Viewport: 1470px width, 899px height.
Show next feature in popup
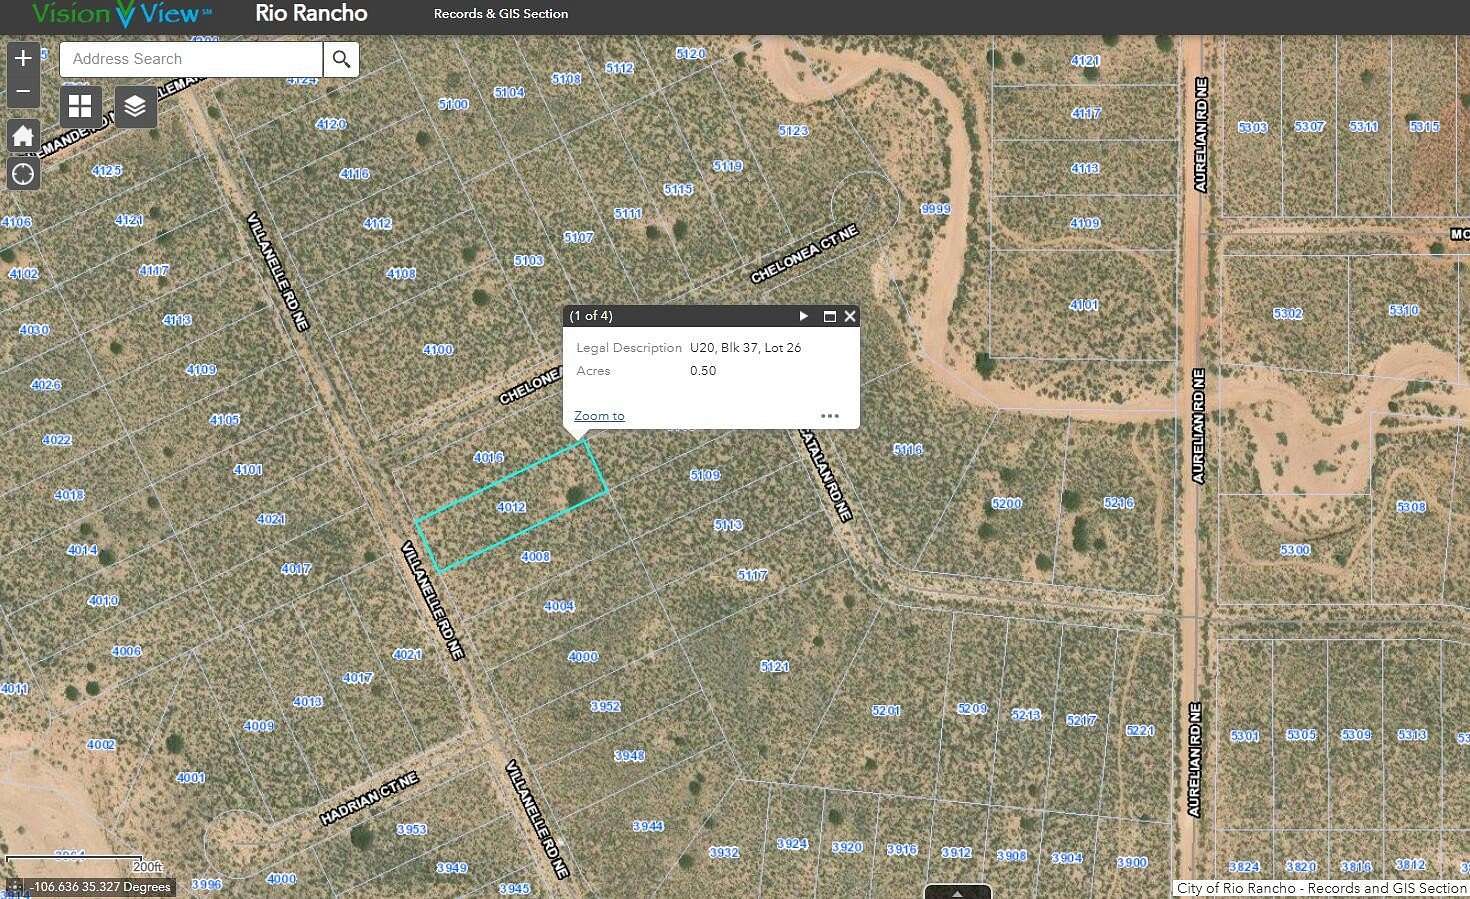pyautogui.click(x=803, y=316)
